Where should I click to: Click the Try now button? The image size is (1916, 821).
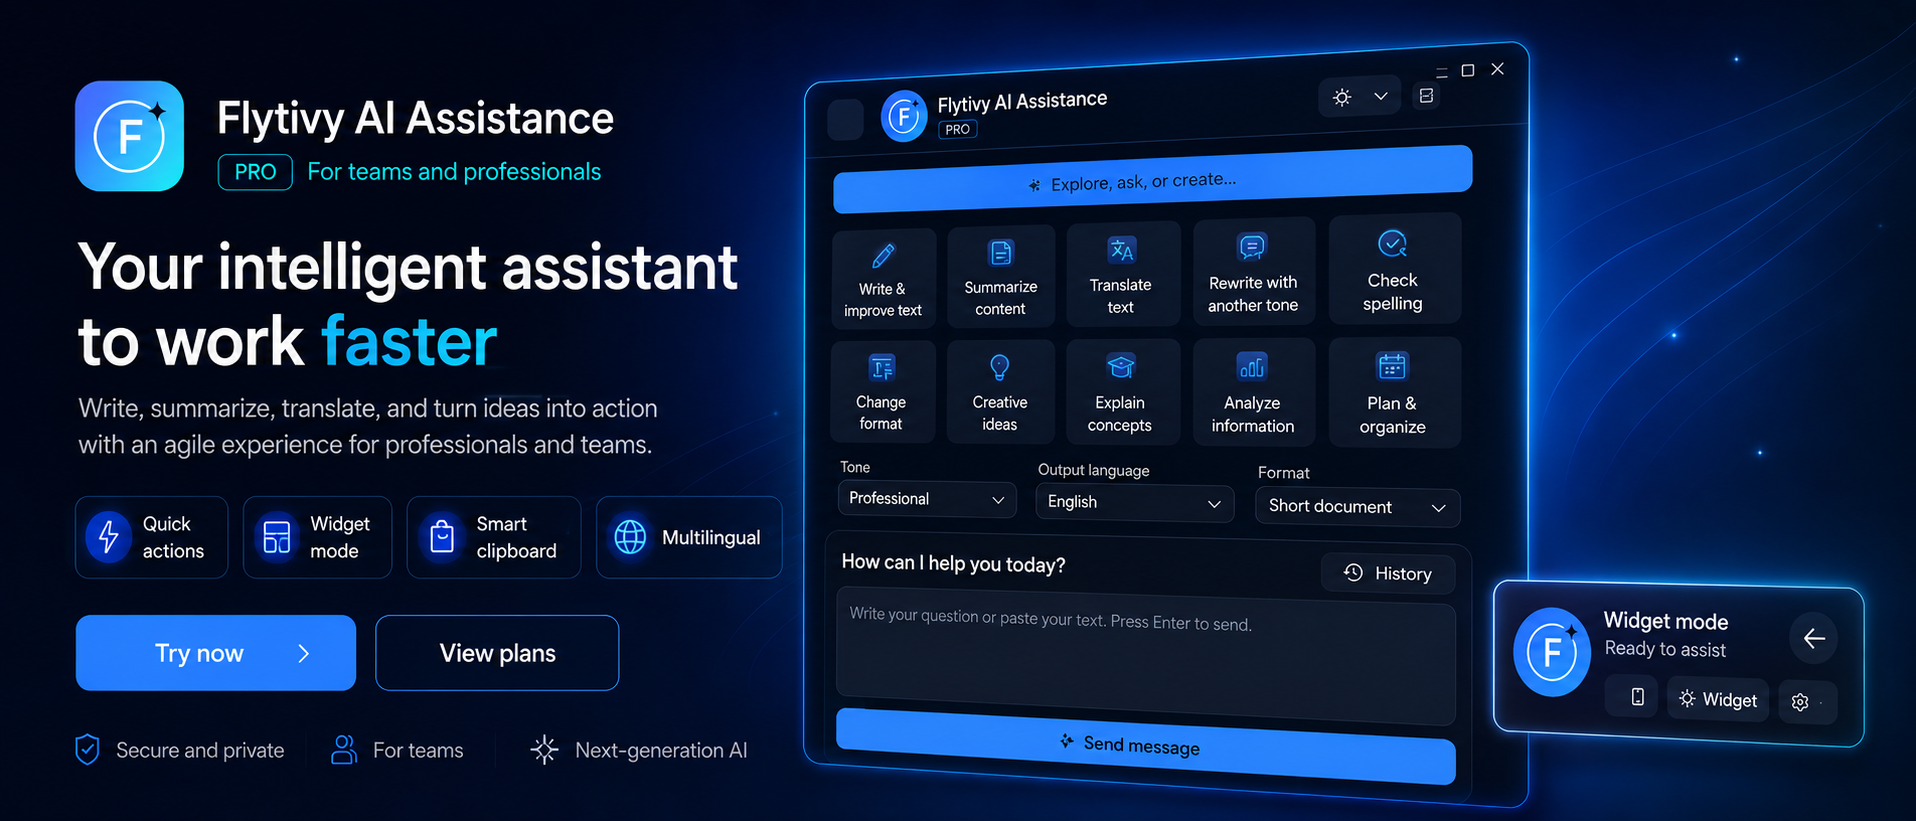point(216,653)
